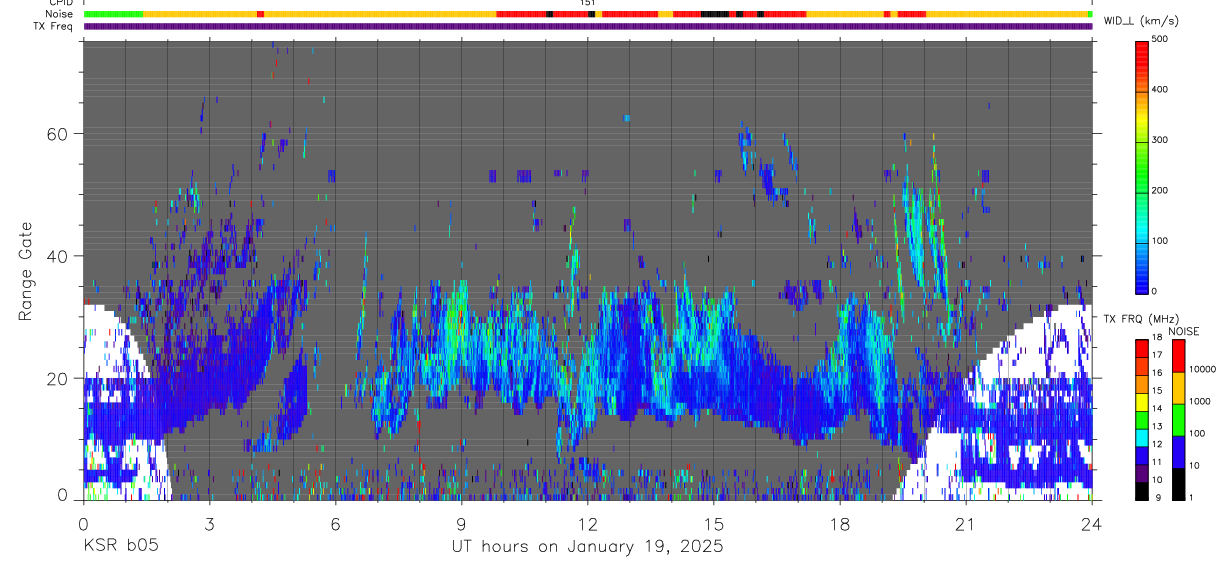Click the '21' UT hour tick label
Screen dimensions: 1228x567
pos(965,523)
